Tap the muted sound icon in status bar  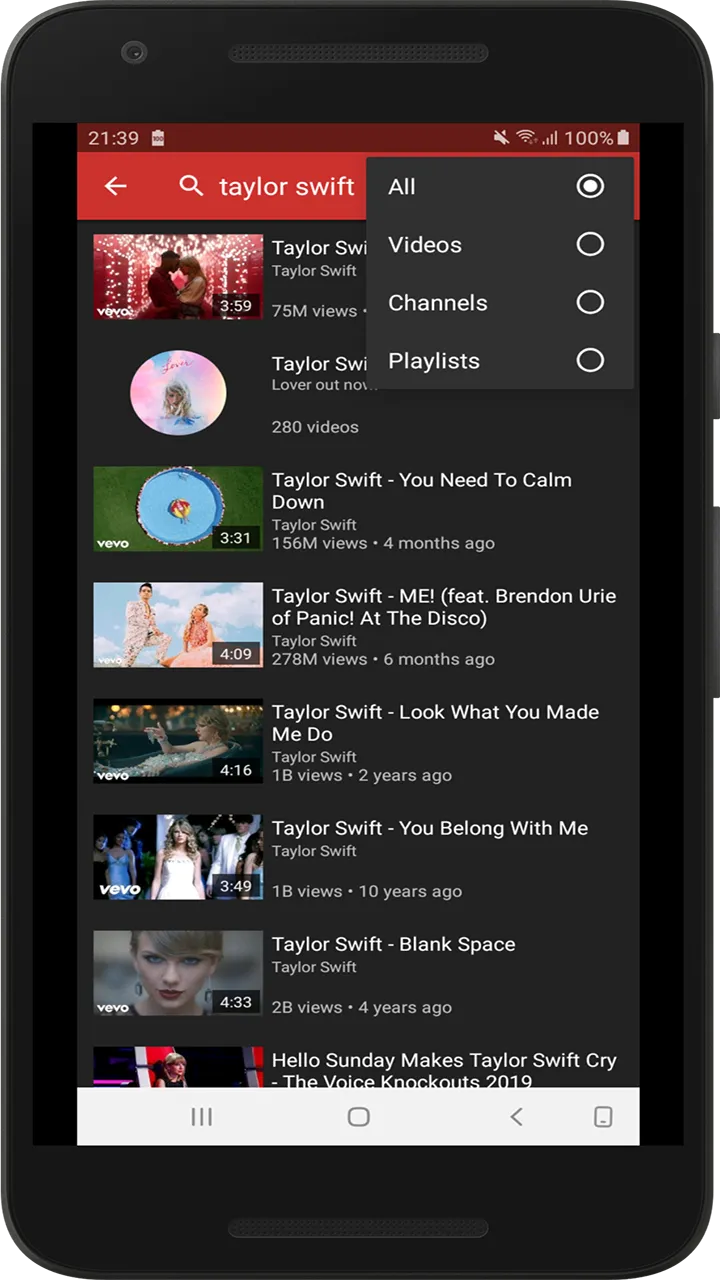pos(501,138)
